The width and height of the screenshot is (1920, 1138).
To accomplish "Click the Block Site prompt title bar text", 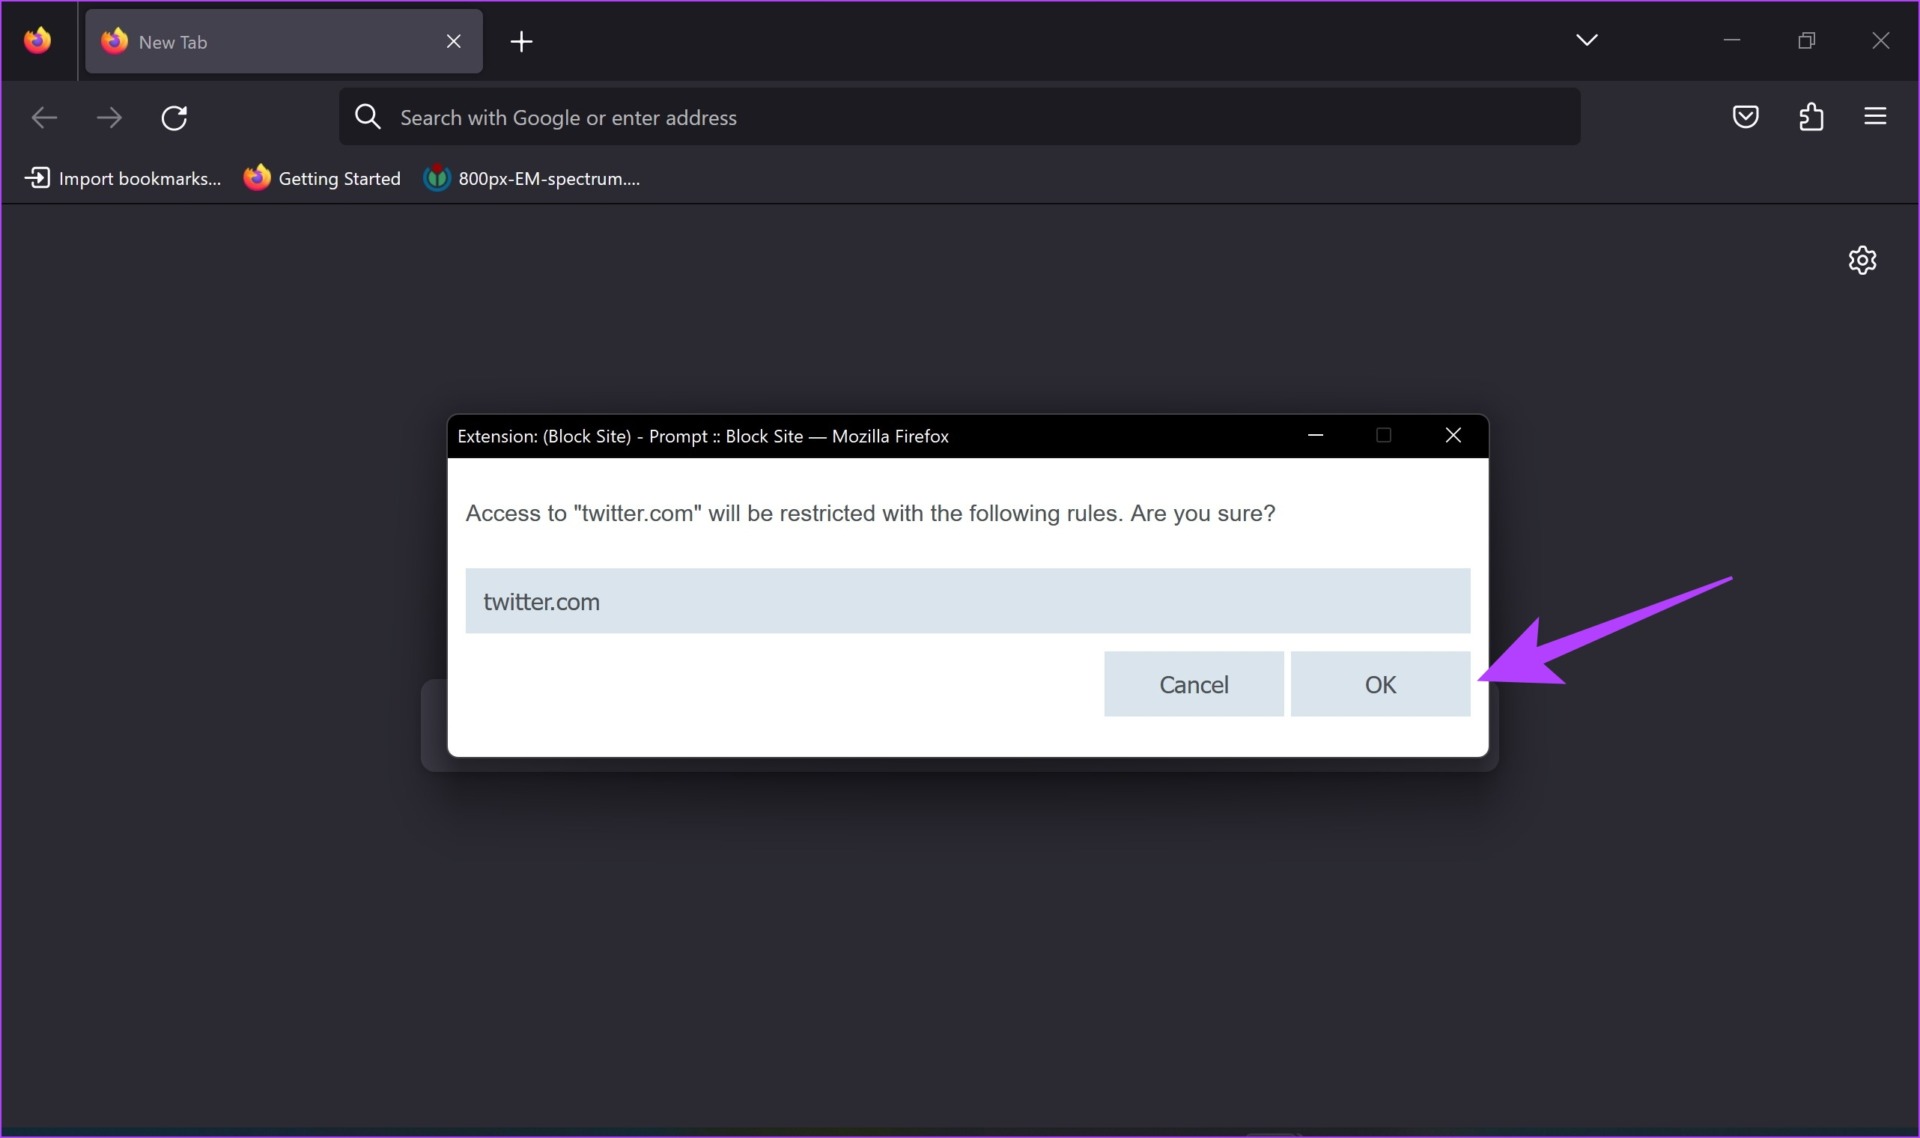I will 703,436.
